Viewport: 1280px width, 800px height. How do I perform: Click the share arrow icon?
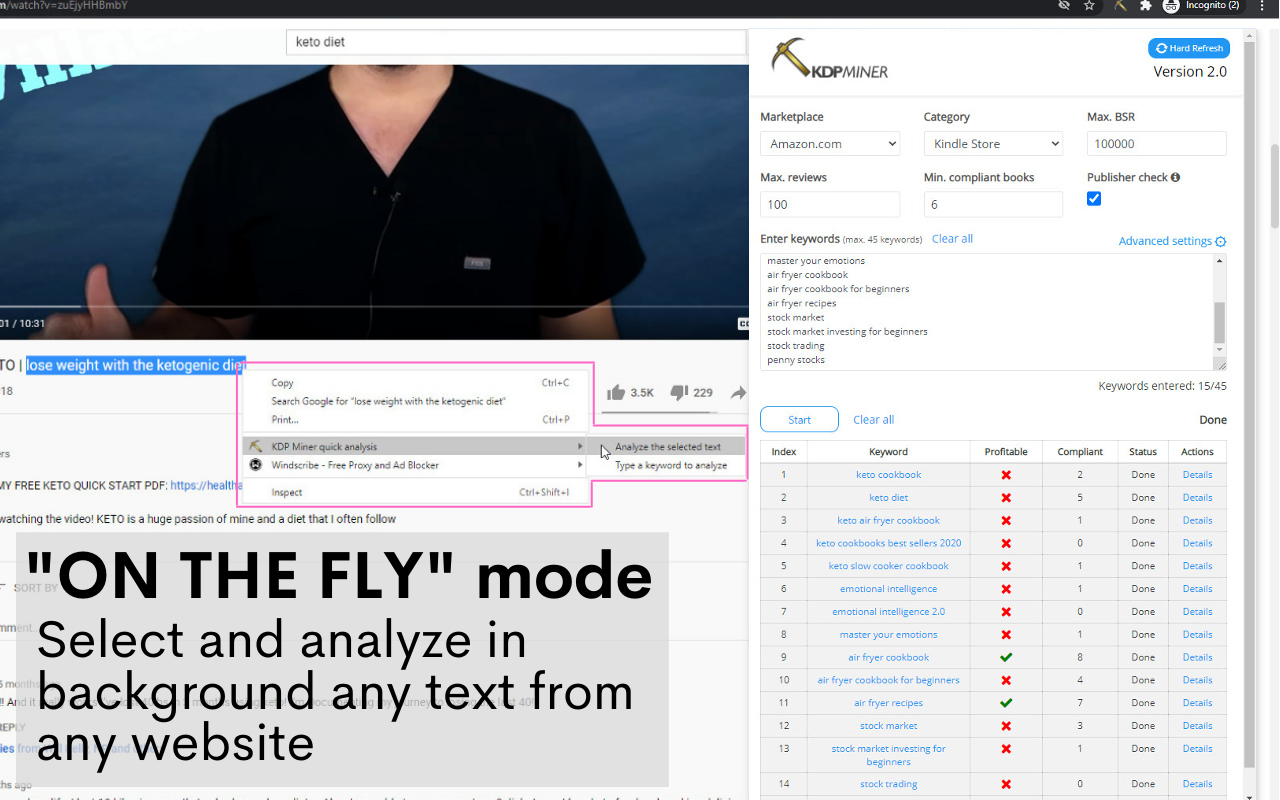coord(738,393)
